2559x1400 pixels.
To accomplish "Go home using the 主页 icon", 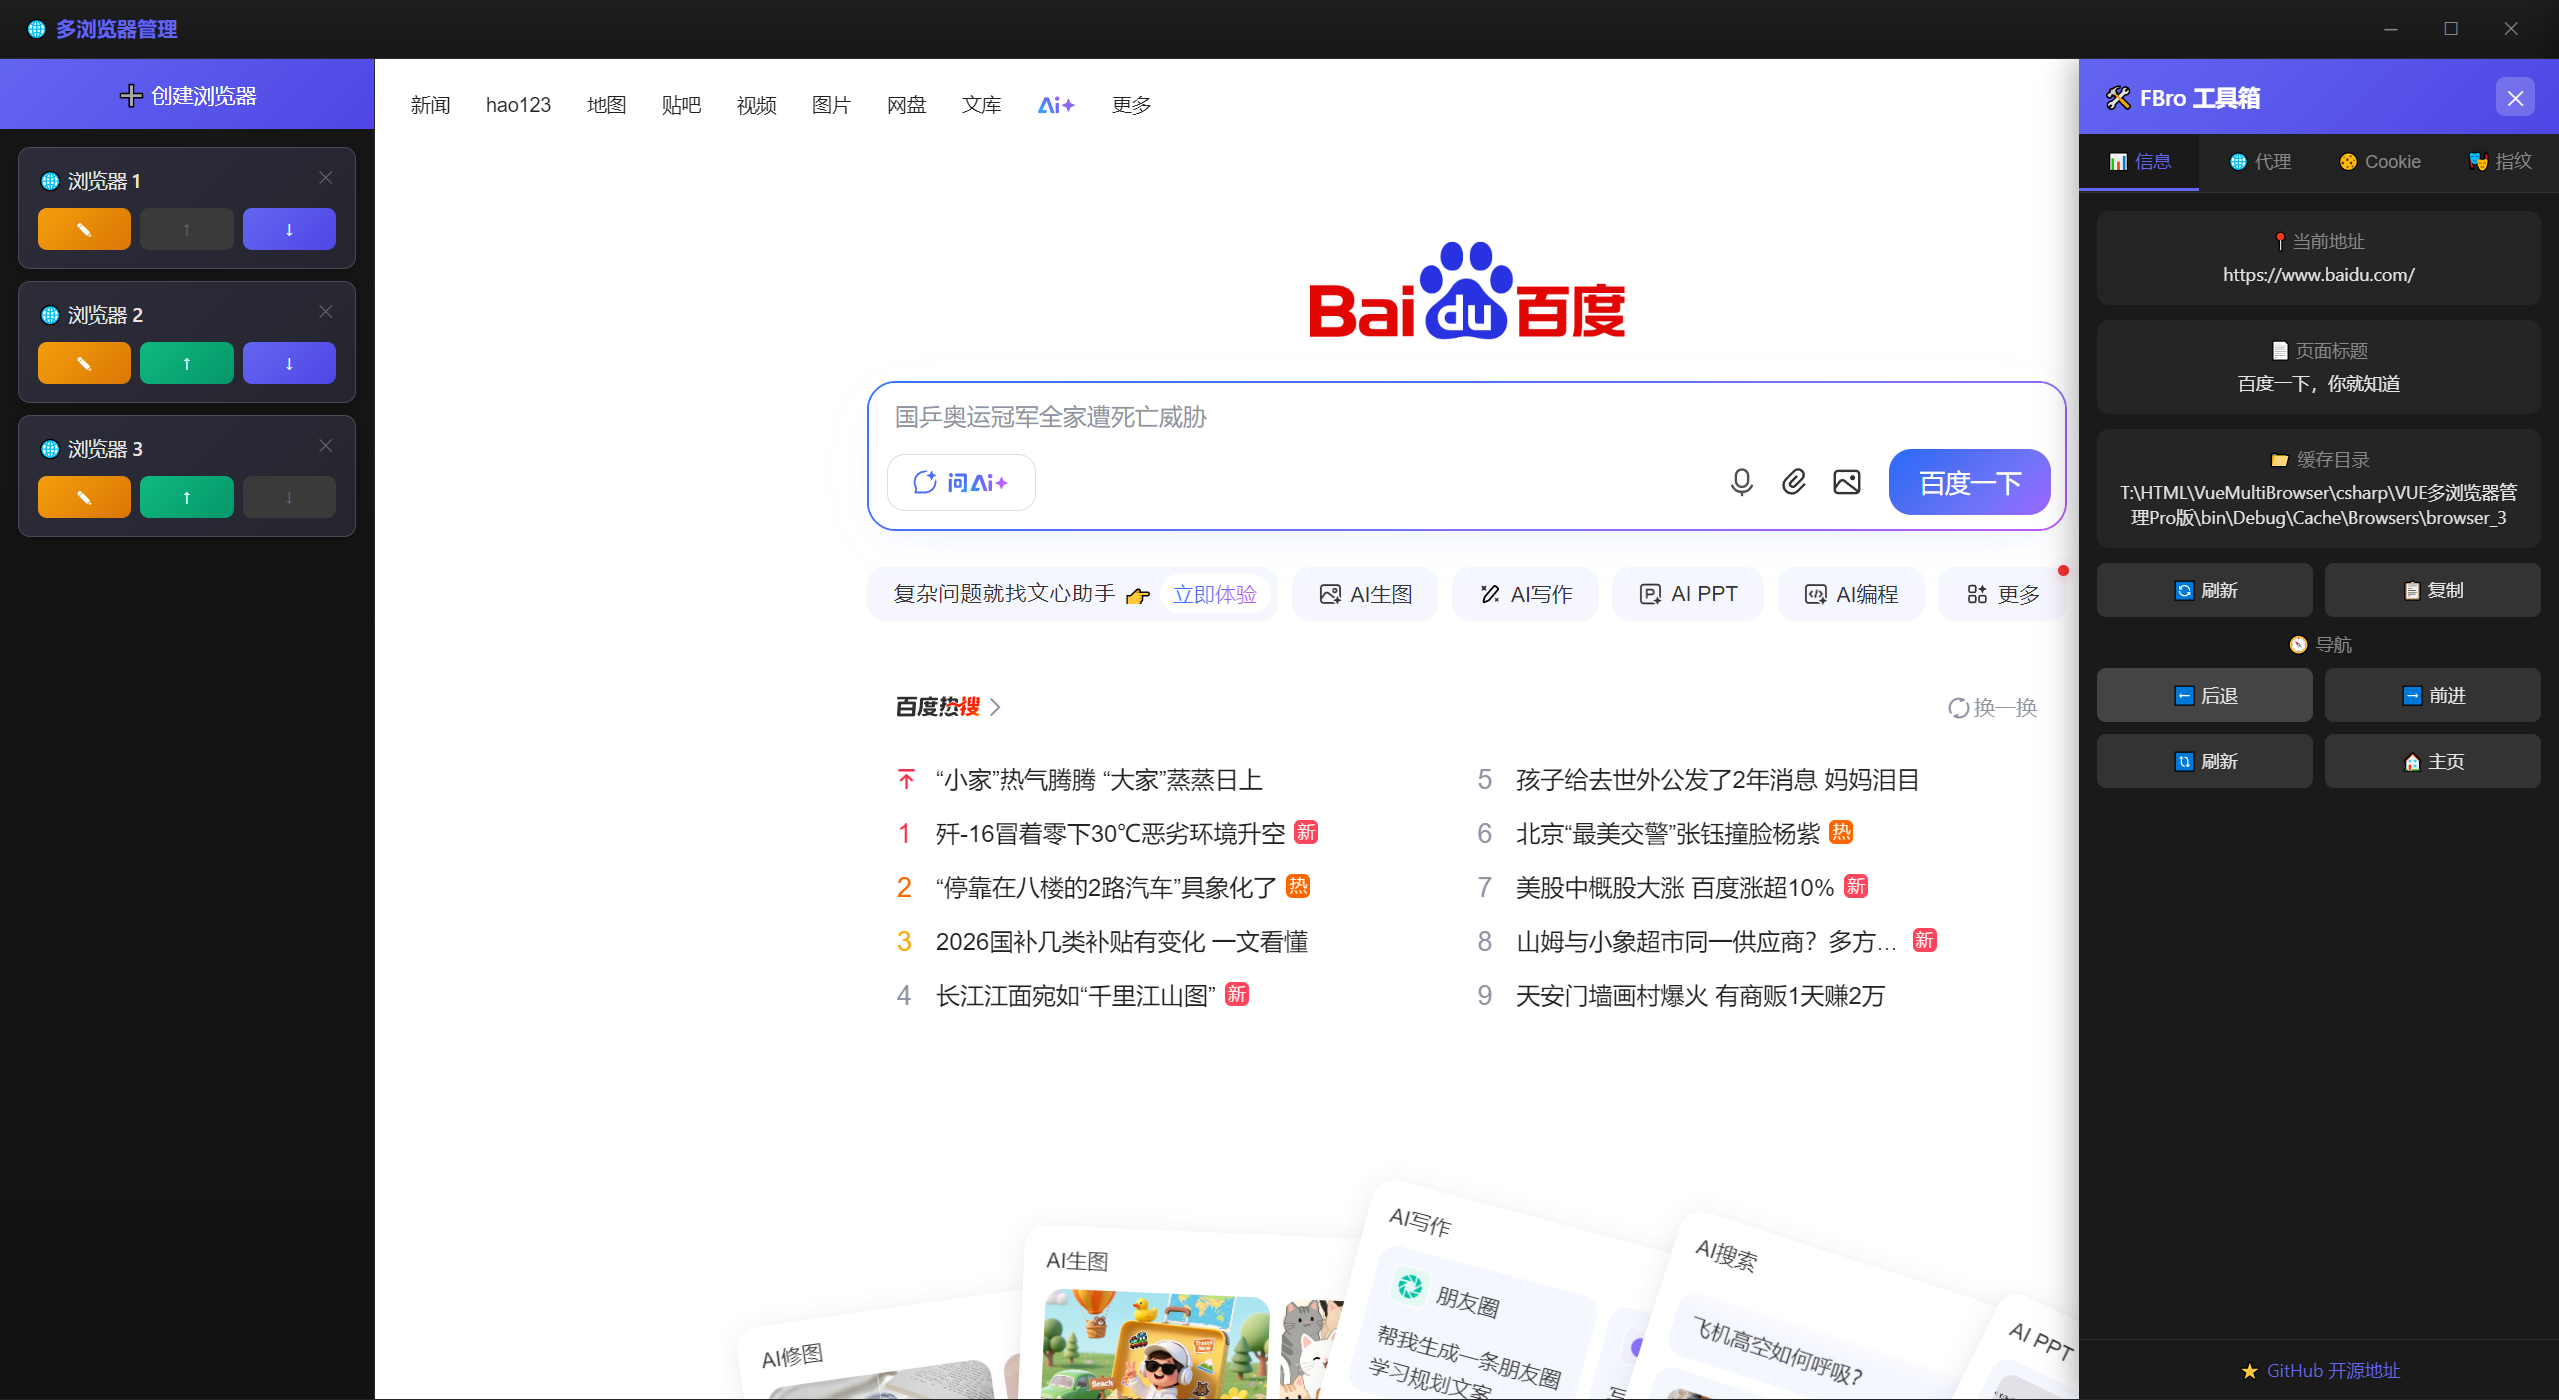I will tap(2433, 760).
